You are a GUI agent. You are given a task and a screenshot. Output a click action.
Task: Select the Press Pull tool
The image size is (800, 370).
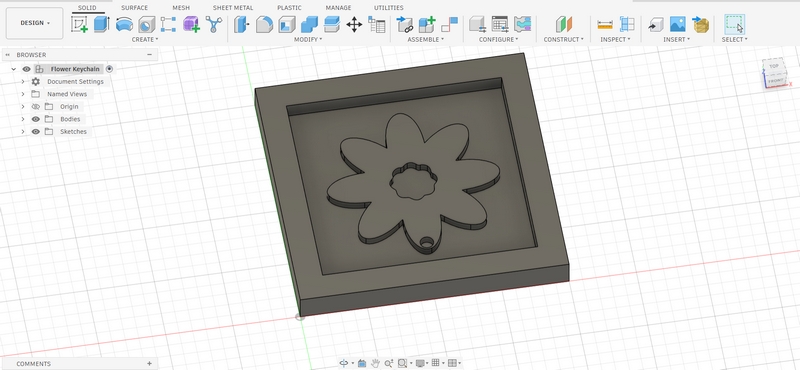241,24
